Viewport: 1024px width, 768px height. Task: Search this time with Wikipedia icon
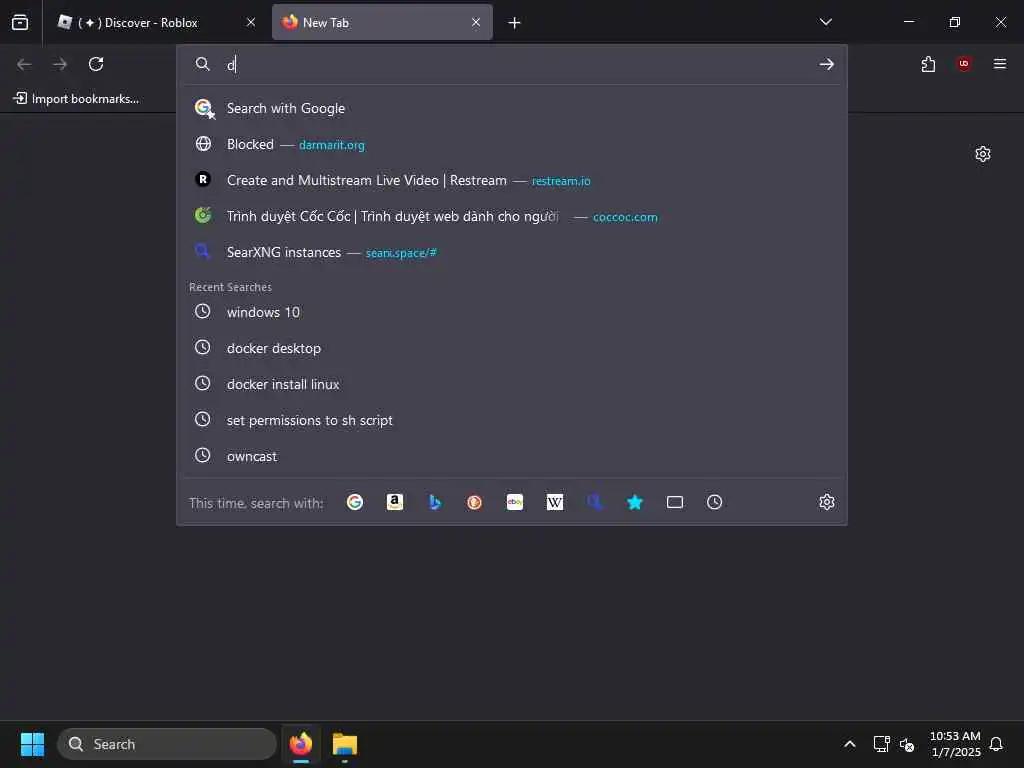click(554, 502)
